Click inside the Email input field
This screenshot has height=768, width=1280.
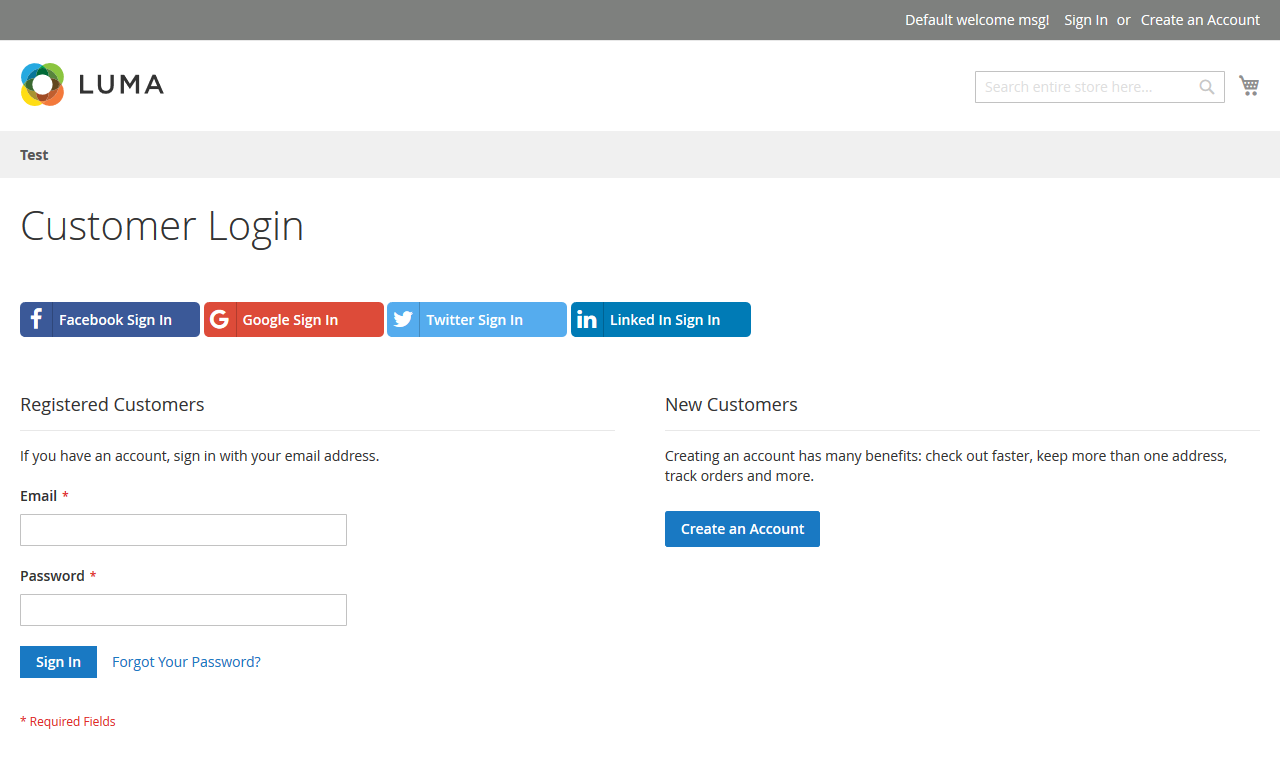pyautogui.click(x=183, y=529)
